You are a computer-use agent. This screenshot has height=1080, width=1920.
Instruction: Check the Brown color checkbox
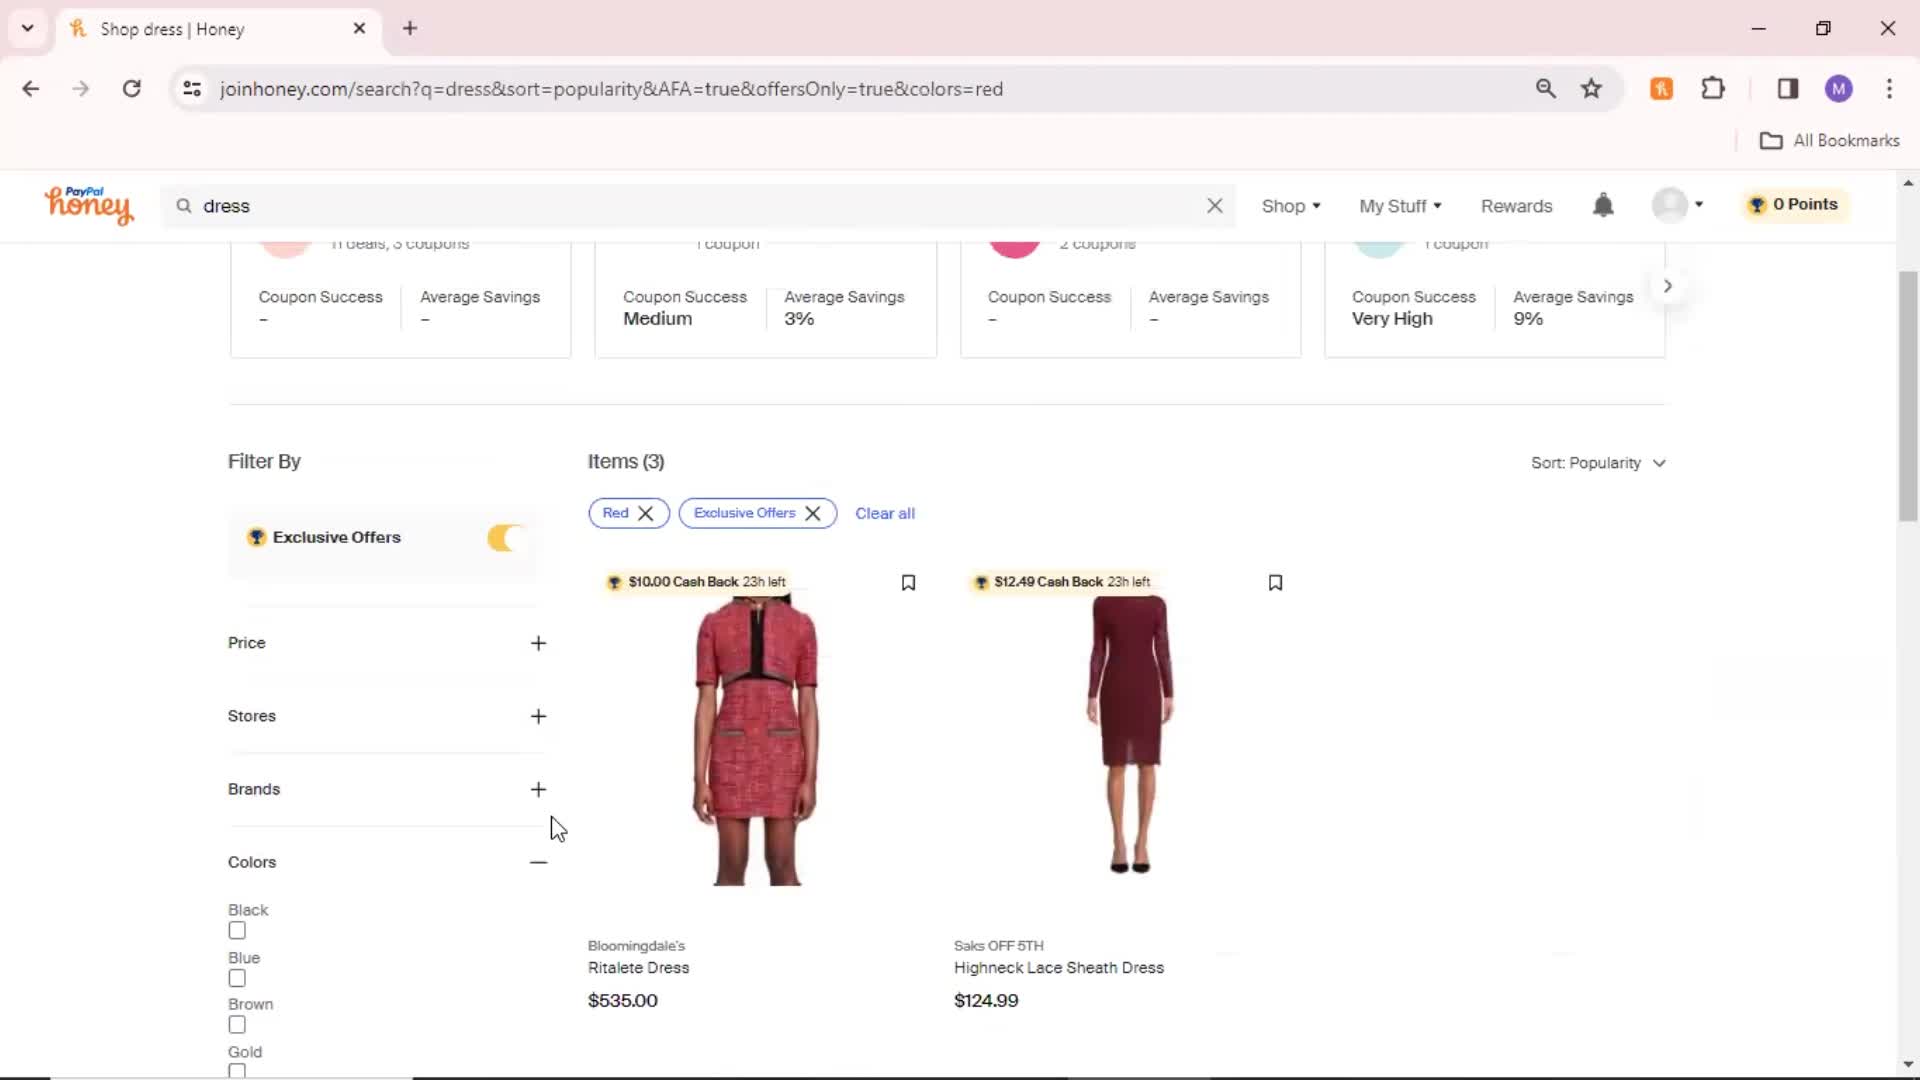click(x=237, y=1024)
